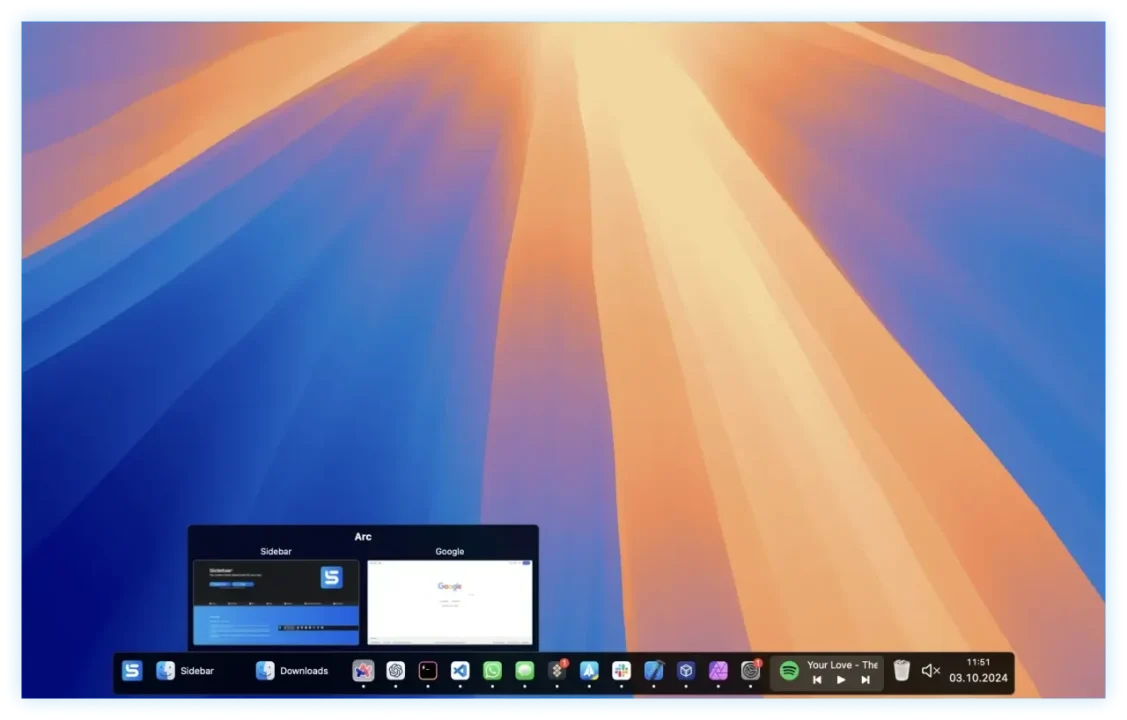Open WhatsApp from the dock
The image size is (1127, 720).
pos(492,670)
